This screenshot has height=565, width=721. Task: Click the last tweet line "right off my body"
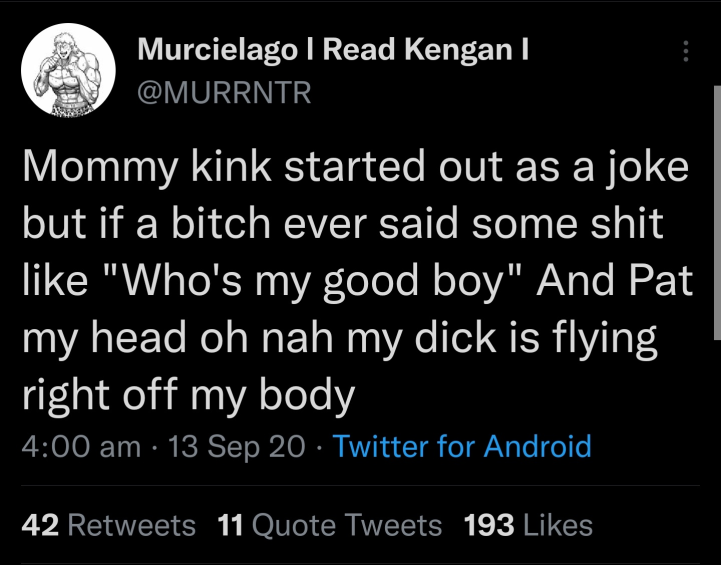tap(188, 396)
